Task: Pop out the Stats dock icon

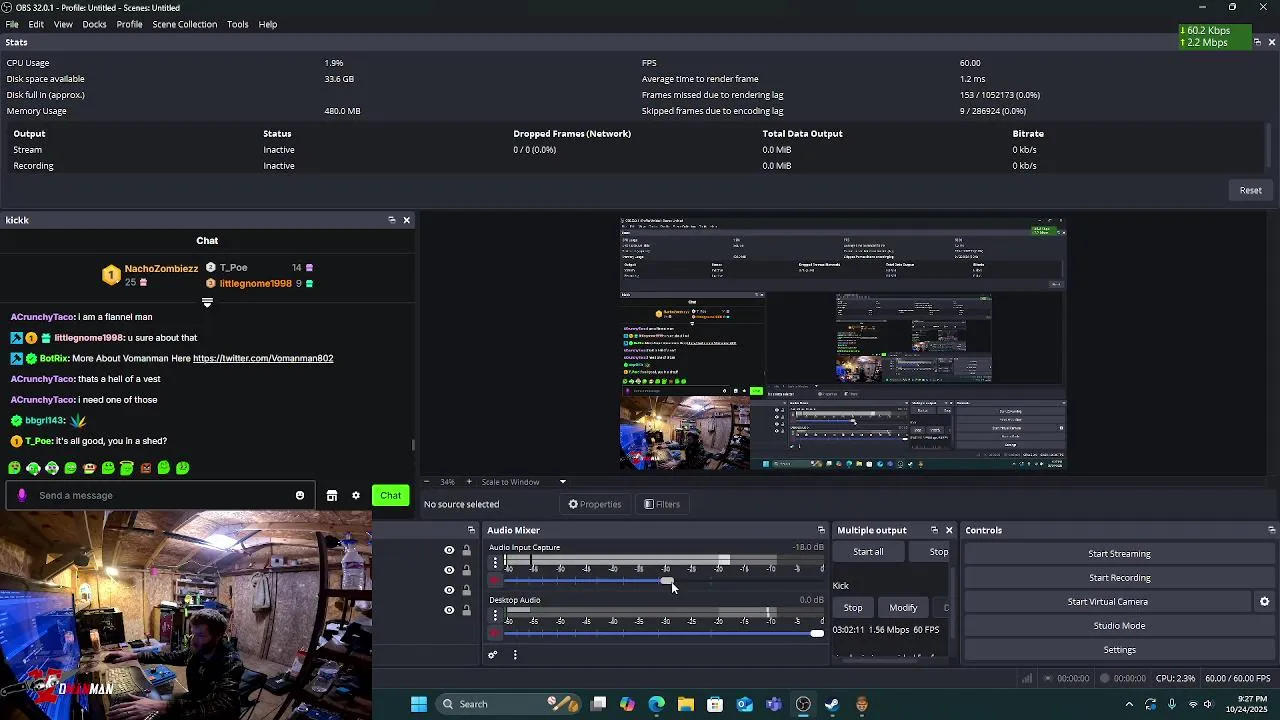Action: [x=1257, y=42]
